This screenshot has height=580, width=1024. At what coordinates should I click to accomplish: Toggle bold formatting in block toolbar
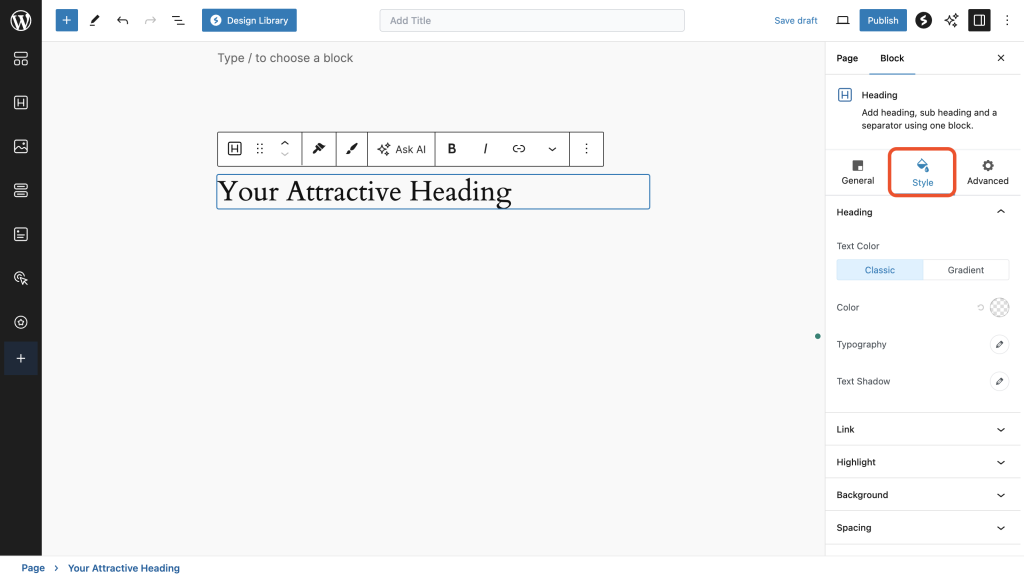tap(452, 149)
